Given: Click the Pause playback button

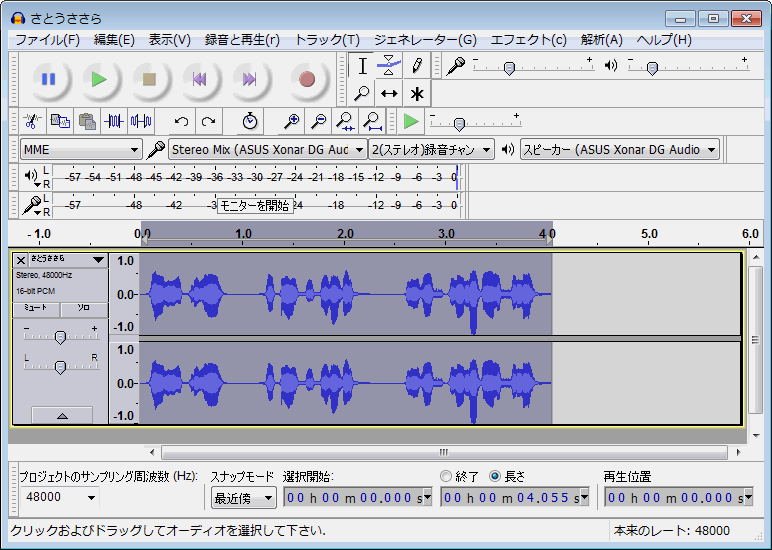Looking at the screenshot, I should [x=49, y=79].
